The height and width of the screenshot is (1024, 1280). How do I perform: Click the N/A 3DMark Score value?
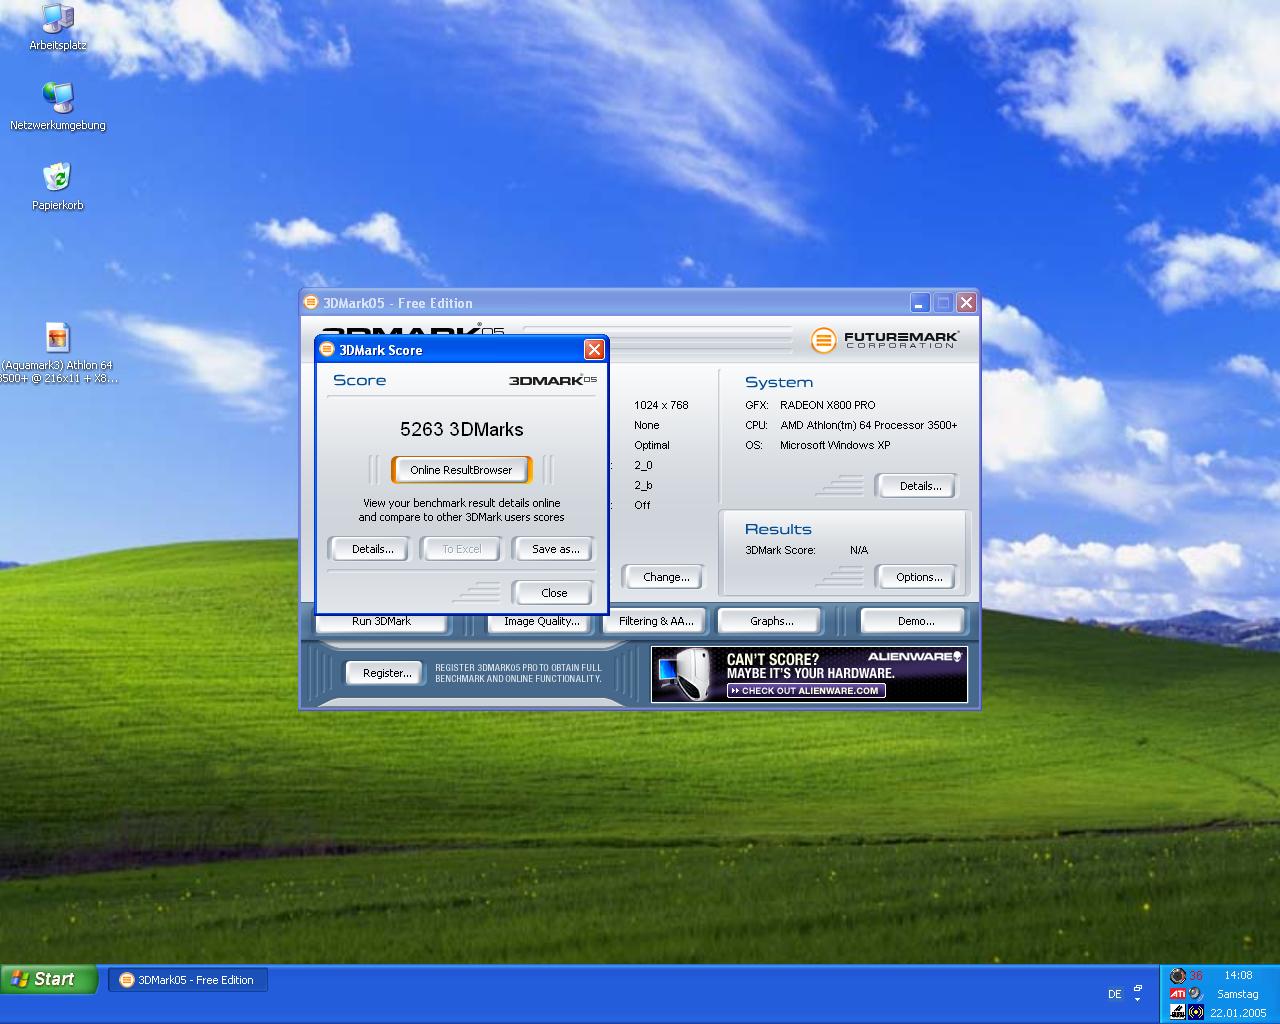(859, 550)
